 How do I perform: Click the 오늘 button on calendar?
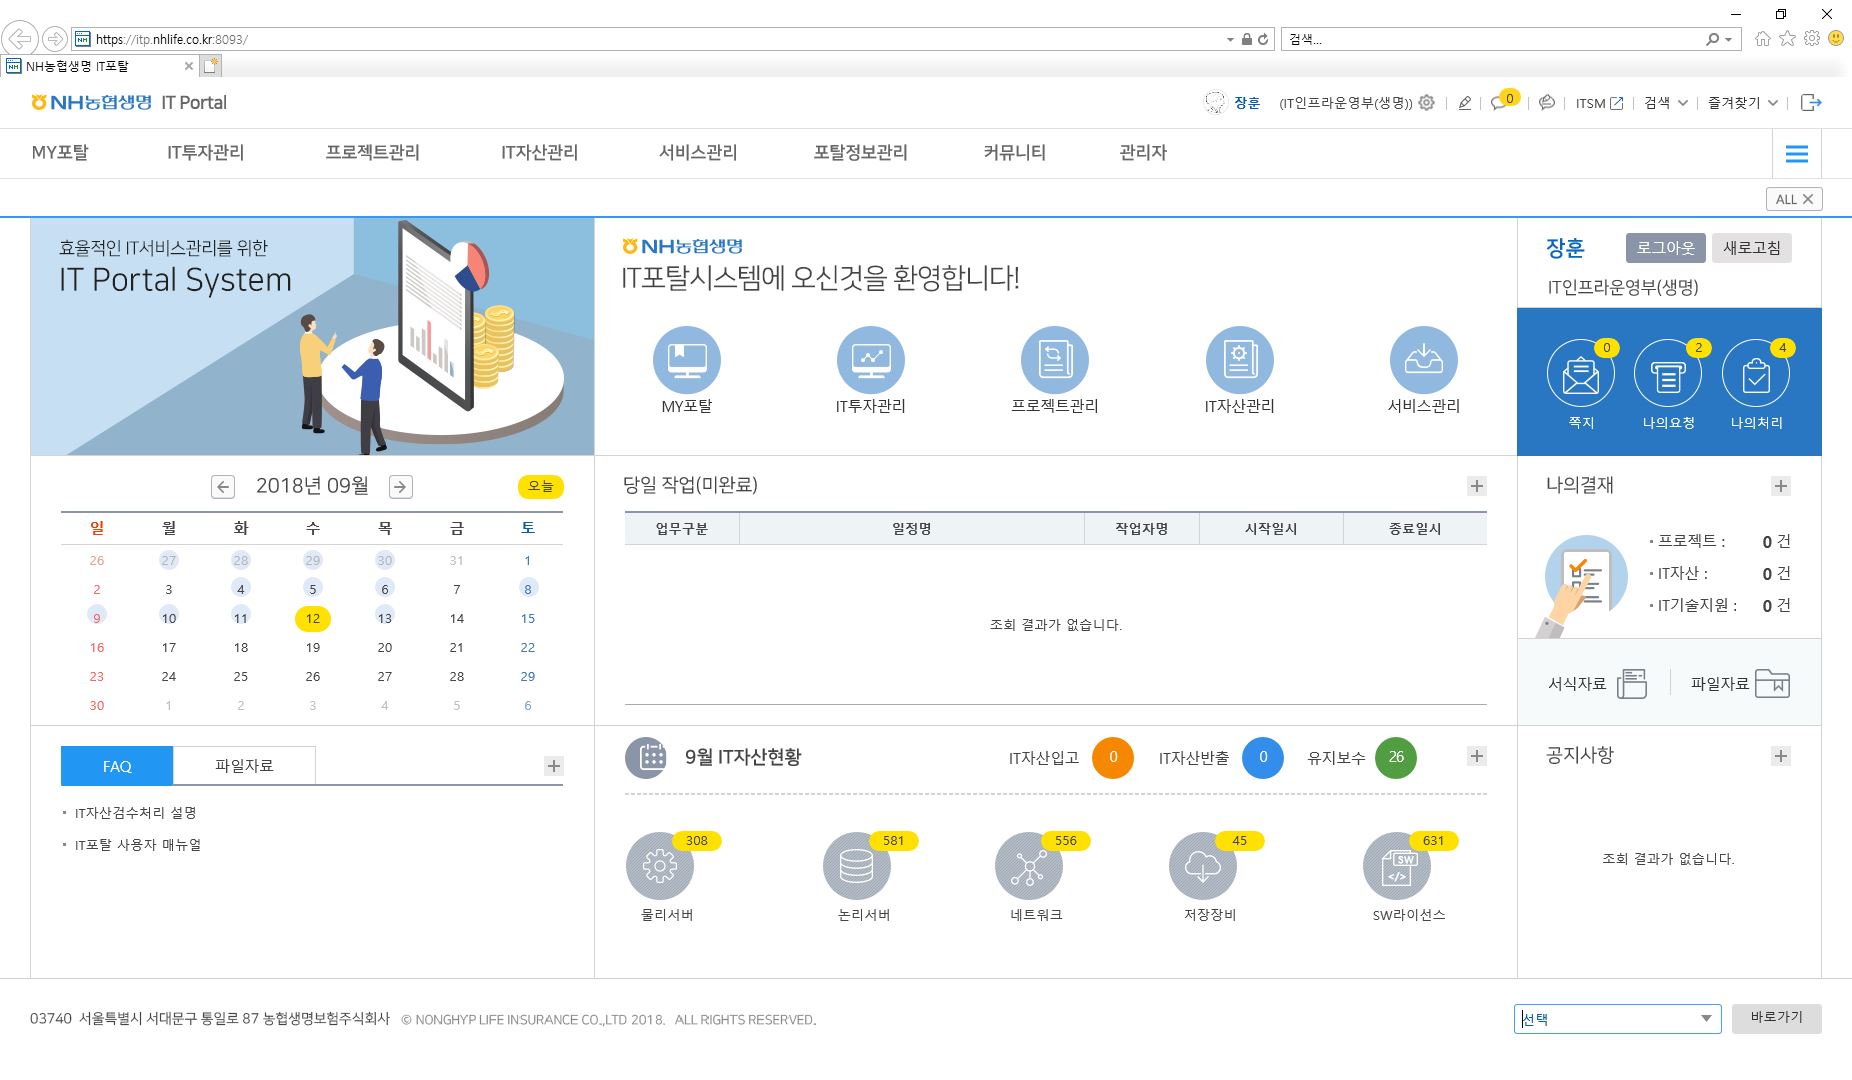[x=541, y=486]
